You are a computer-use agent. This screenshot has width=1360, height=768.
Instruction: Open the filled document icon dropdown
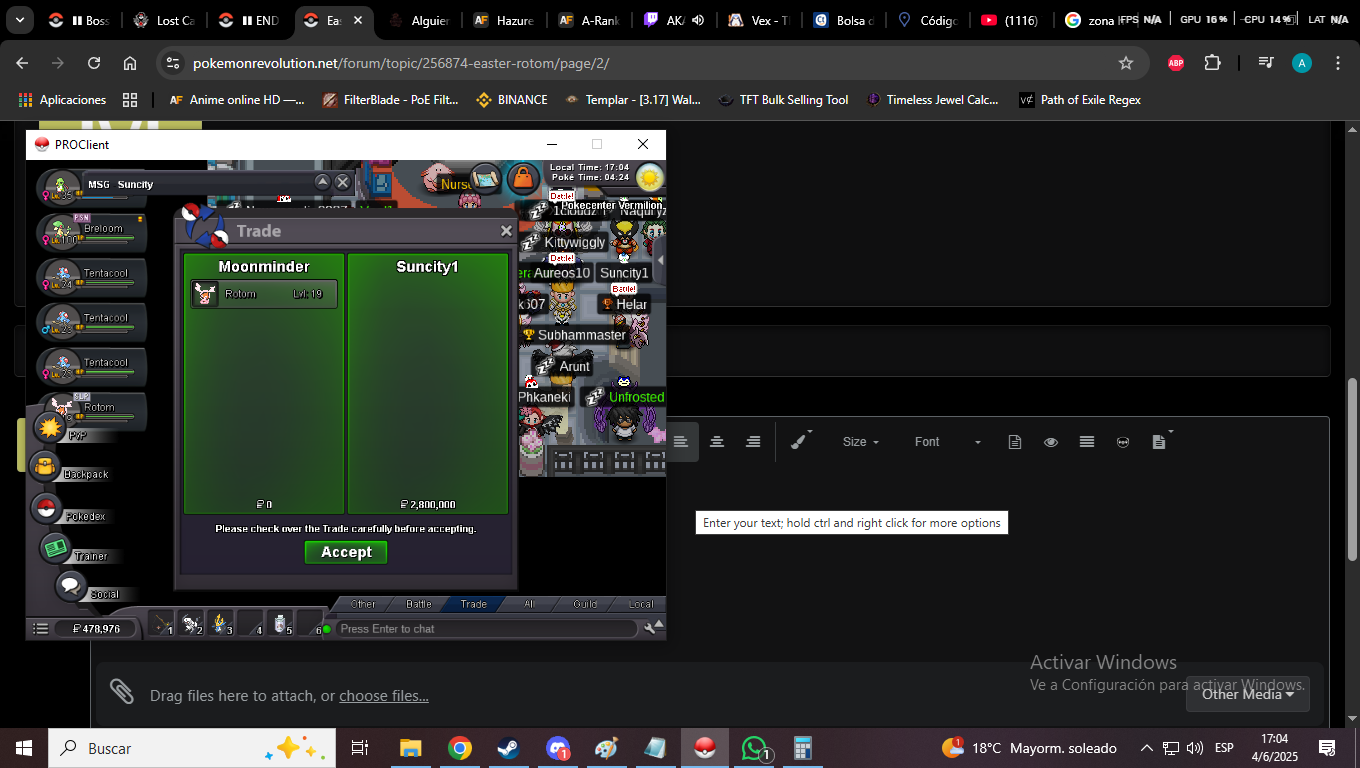[1162, 441]
